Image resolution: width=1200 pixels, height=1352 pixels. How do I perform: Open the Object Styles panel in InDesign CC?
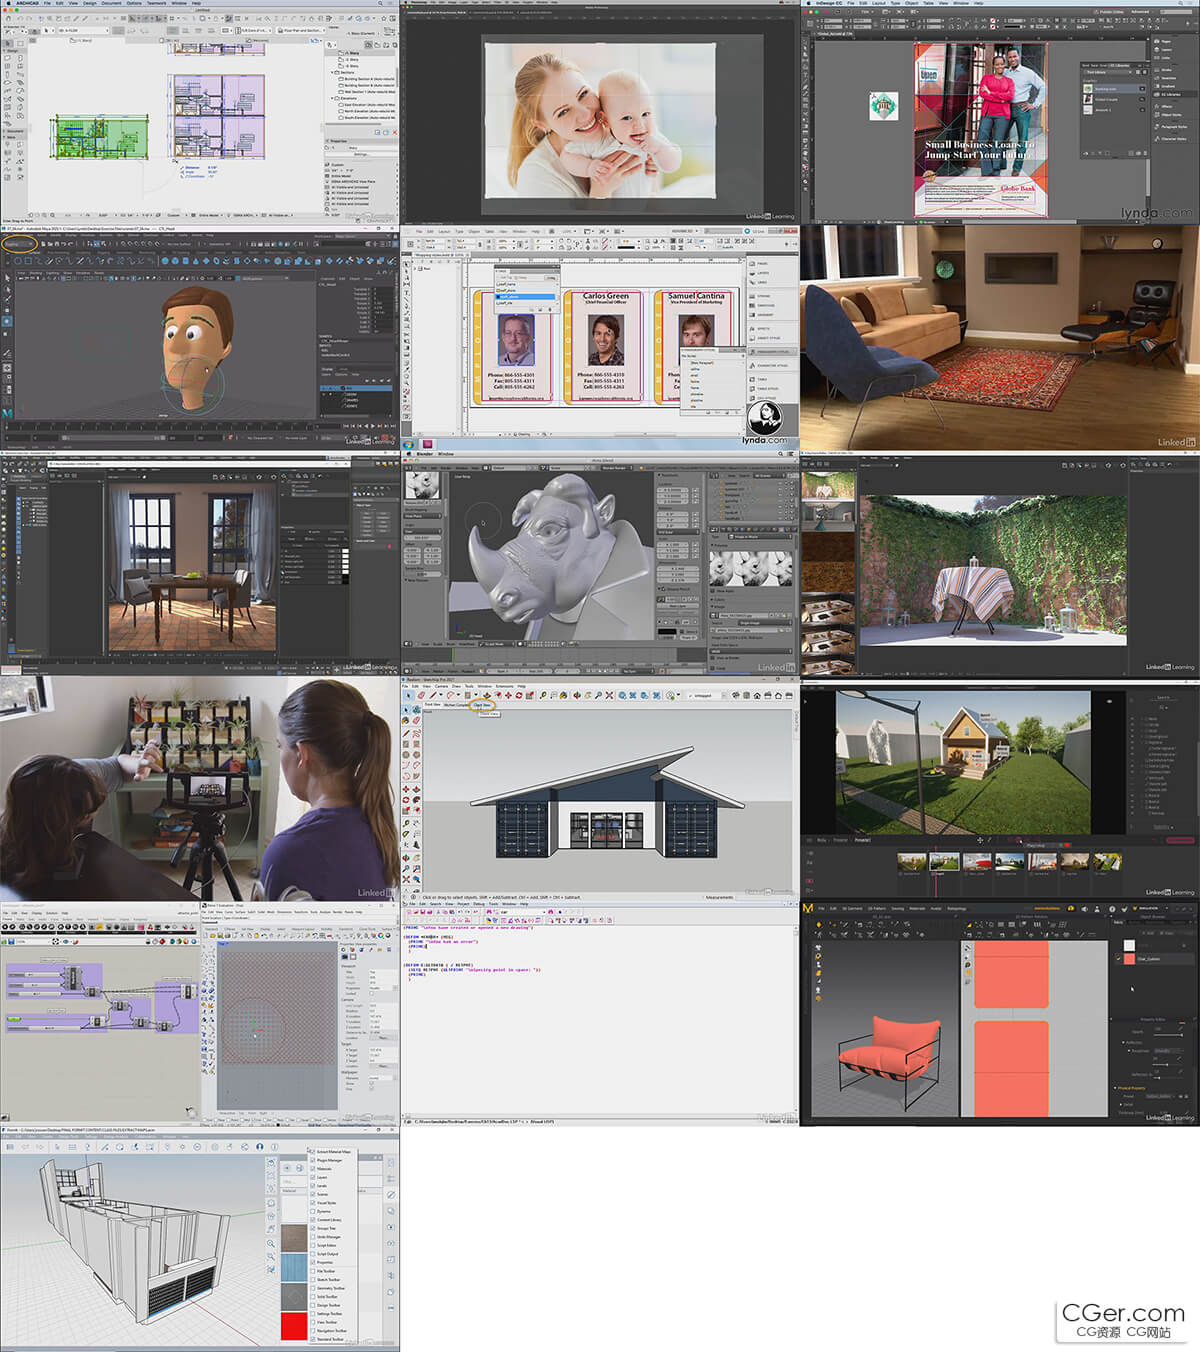point(1167,115)
